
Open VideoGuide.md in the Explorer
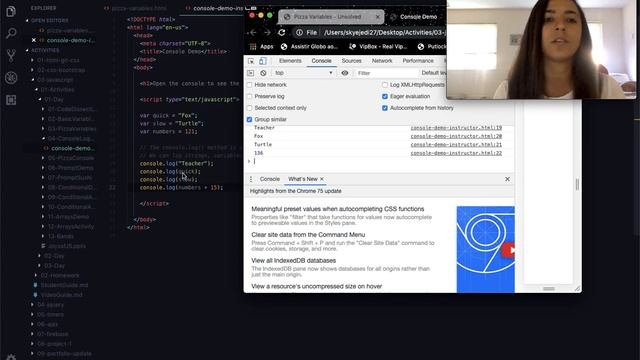pos(62,295)
